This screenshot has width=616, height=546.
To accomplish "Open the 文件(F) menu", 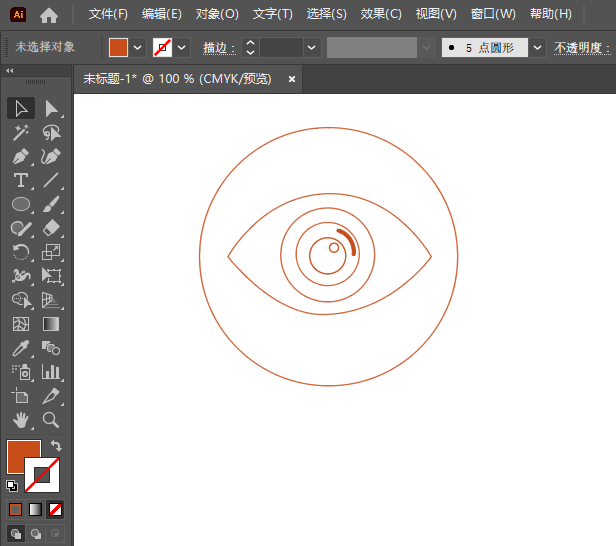I will point(108,14).
